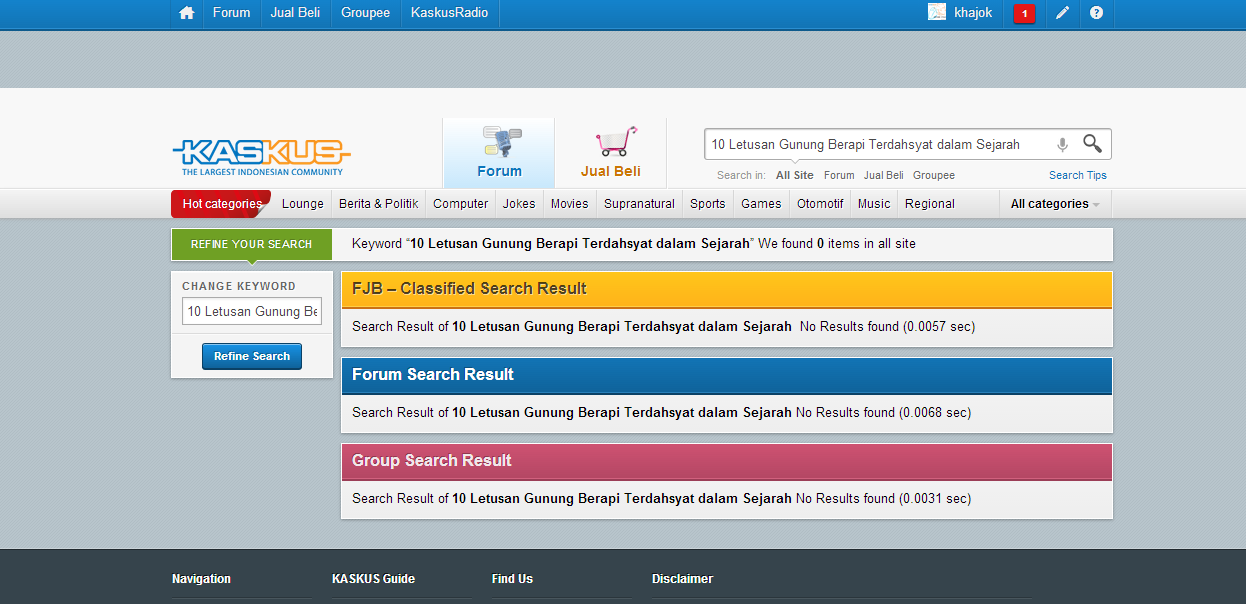Click the REFINE YOUR SEARCH green header
The width and height of the screenshot is (1246, 604).
click(252, 244)
